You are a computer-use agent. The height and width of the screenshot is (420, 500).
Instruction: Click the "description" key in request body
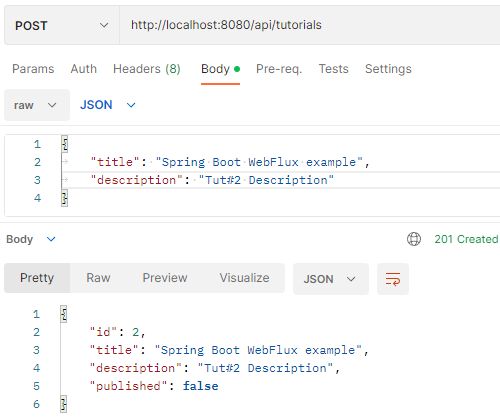click(x=136, y=180)
